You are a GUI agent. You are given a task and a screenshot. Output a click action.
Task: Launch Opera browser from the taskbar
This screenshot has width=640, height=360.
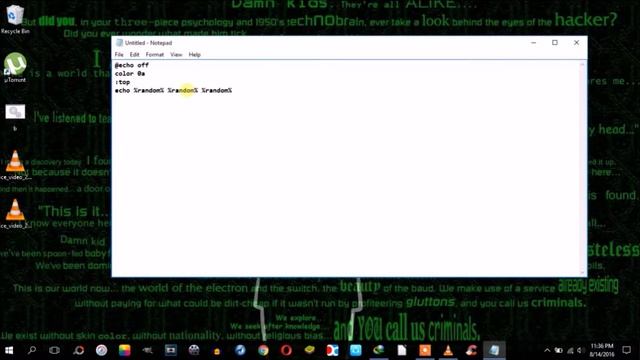[286, 350]
